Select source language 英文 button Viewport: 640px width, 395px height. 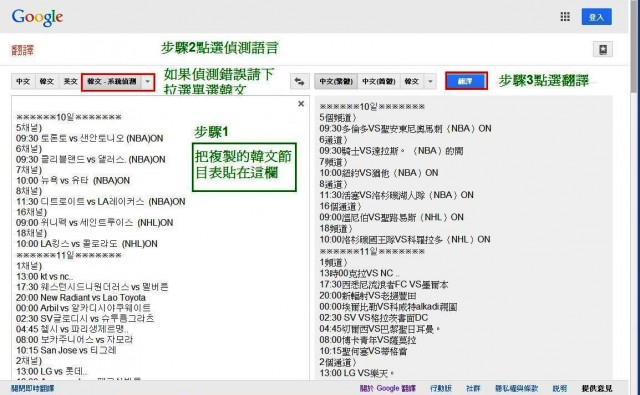tap(70, 82)
